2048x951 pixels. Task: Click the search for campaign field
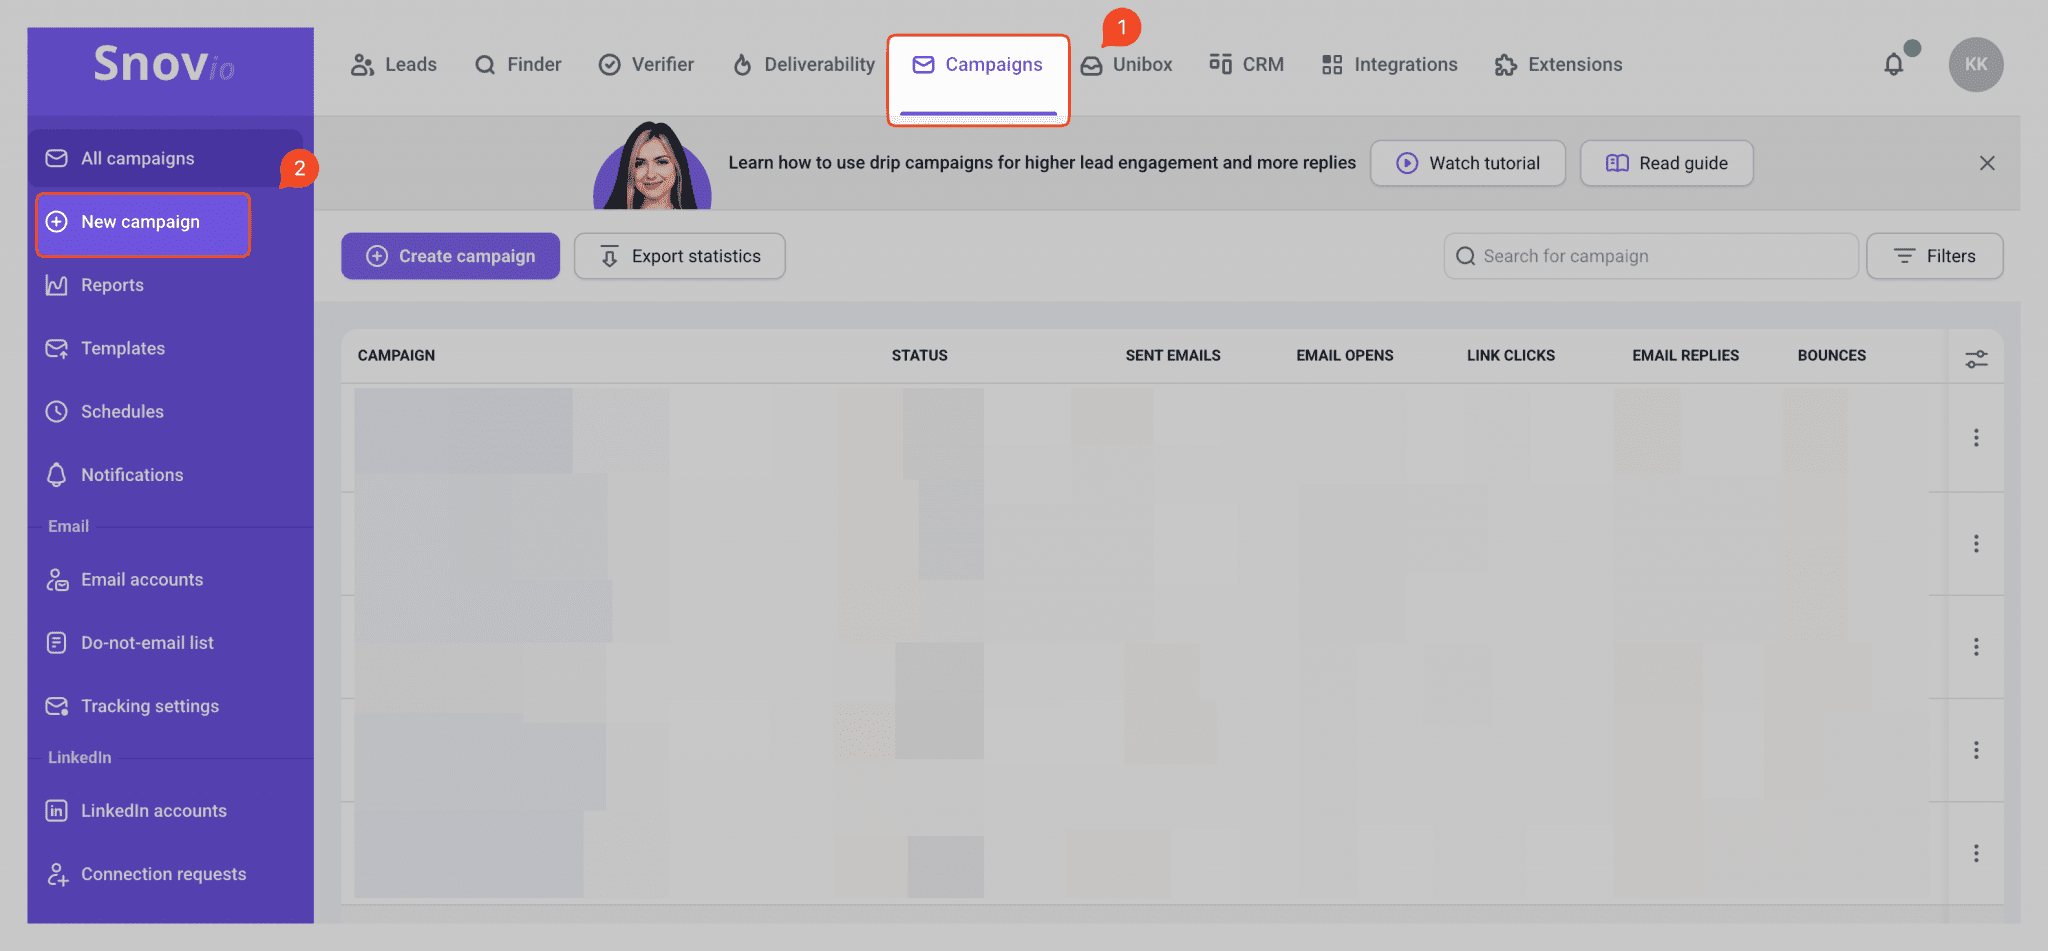click(1650, 256)
